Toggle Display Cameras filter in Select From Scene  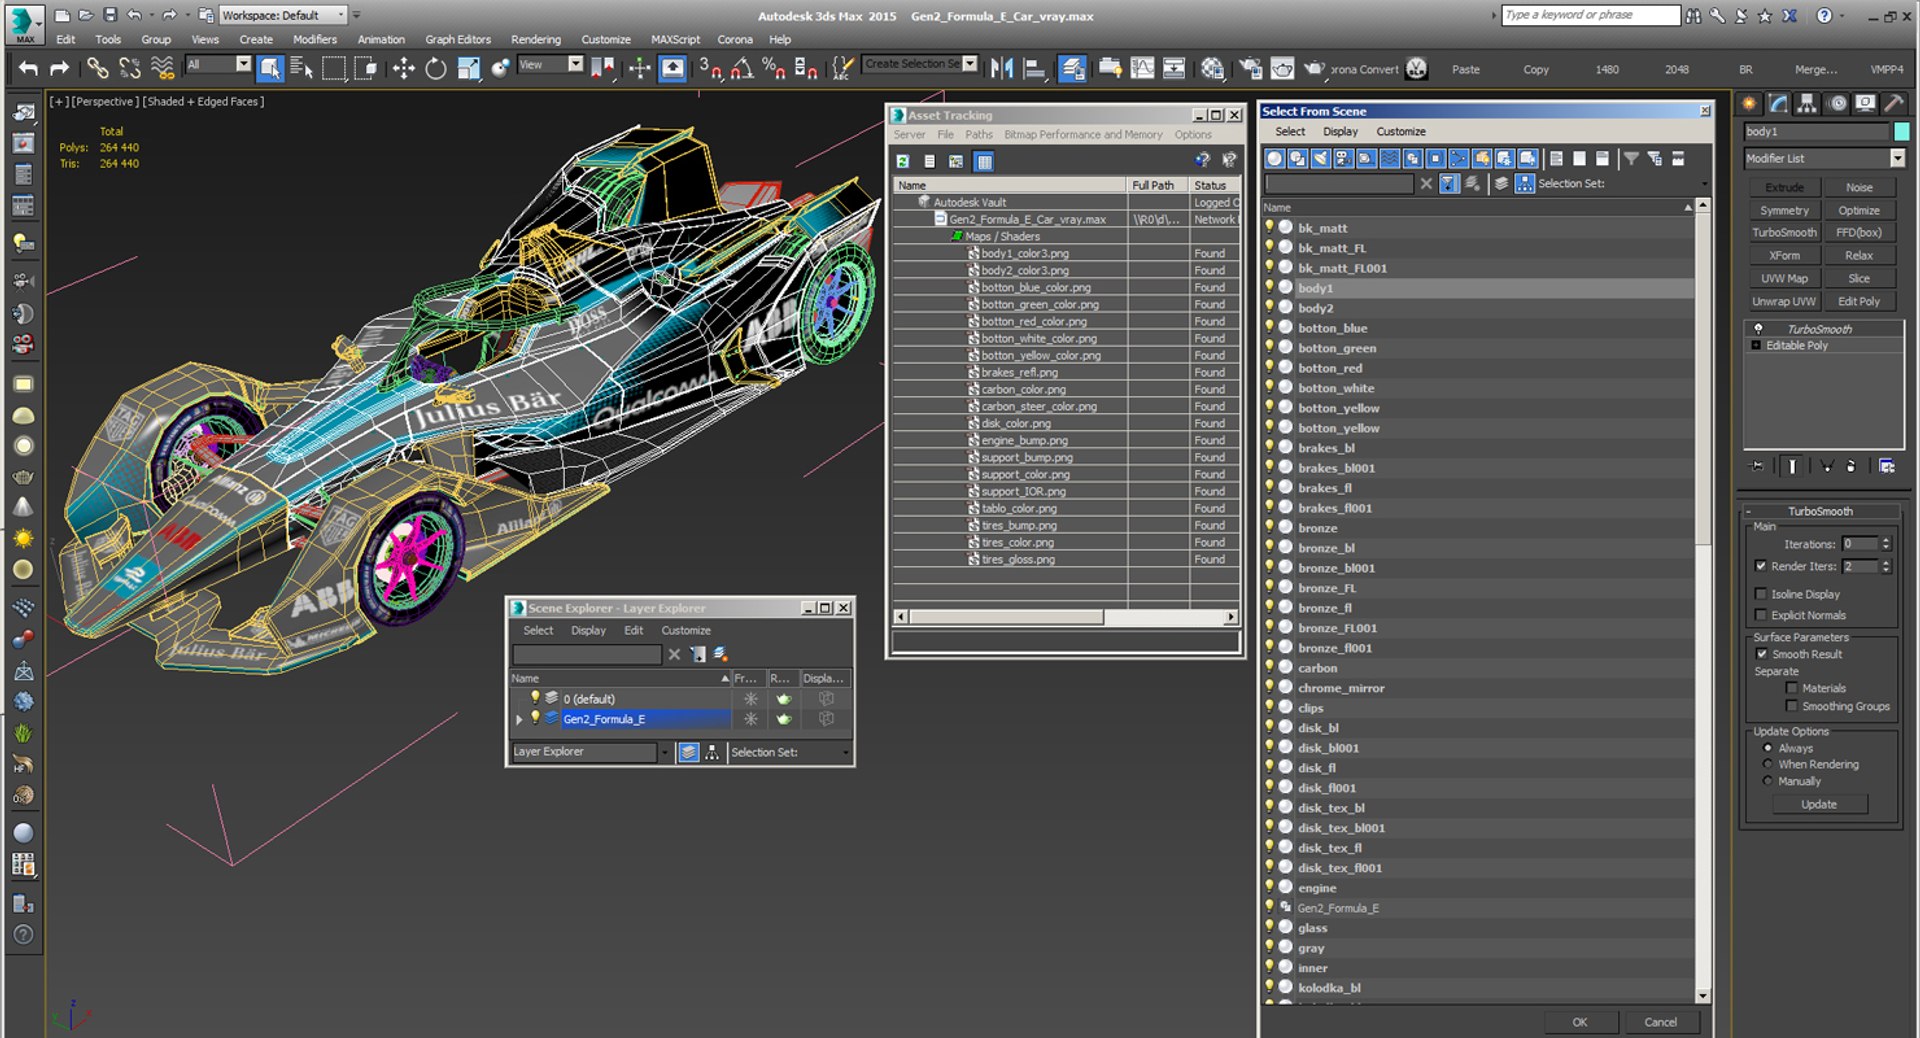[1343, 158]
